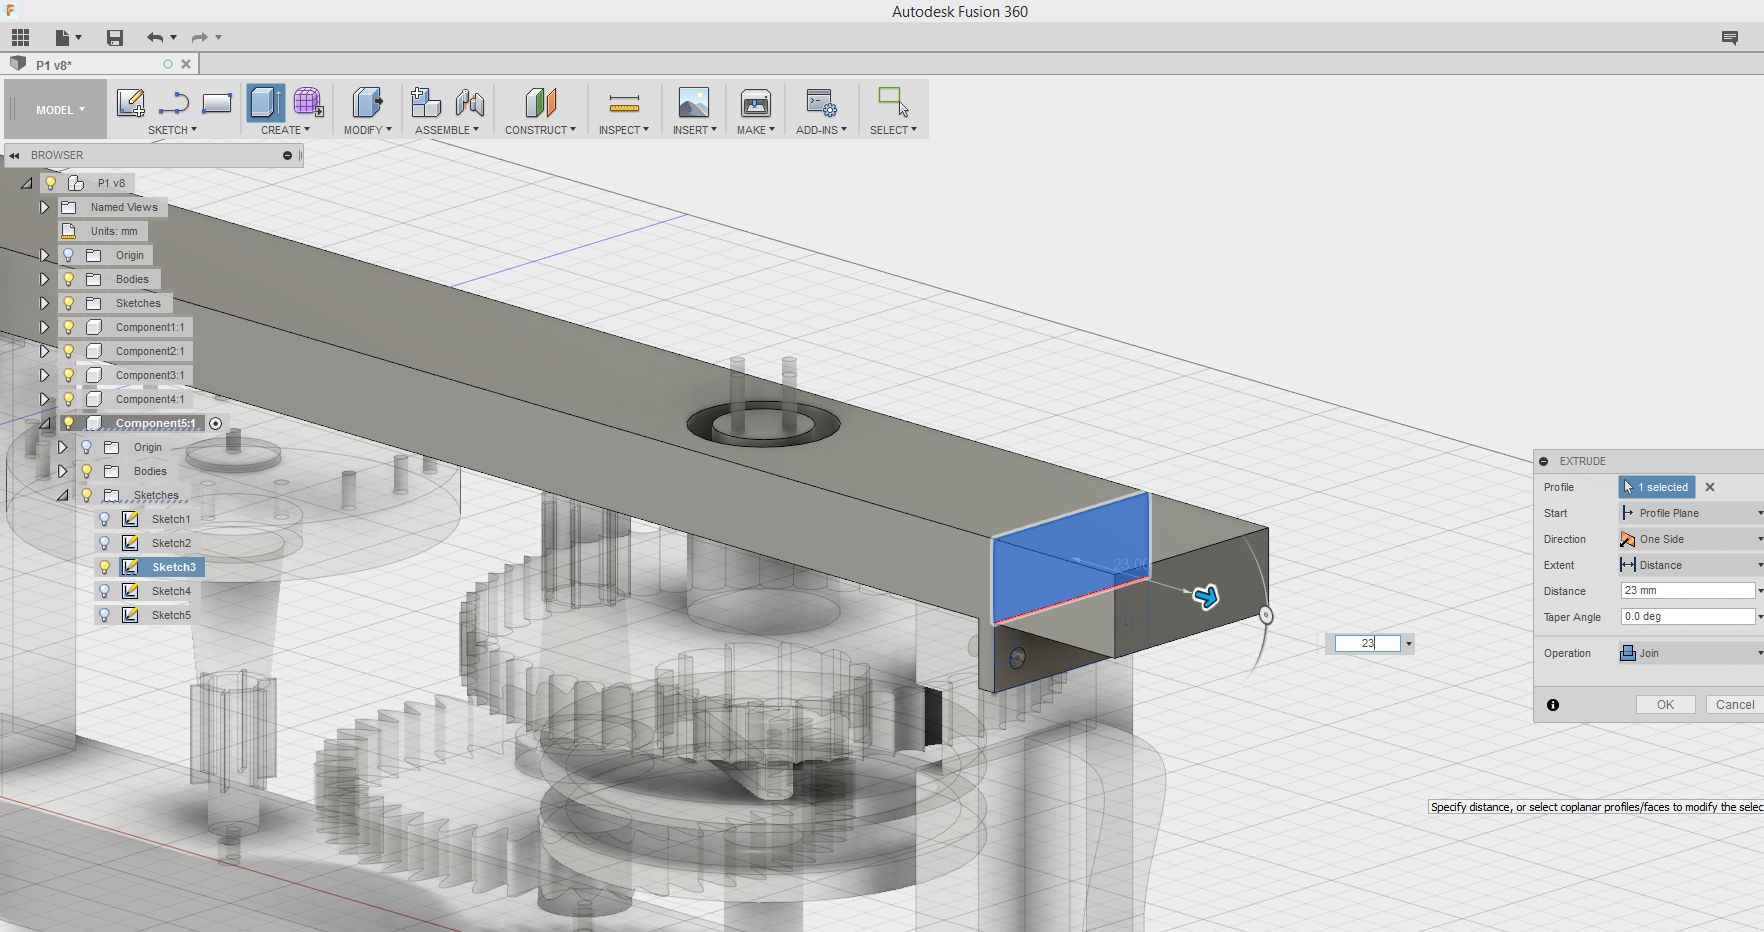Toggle visibility bulb of Sketch3

104,567
